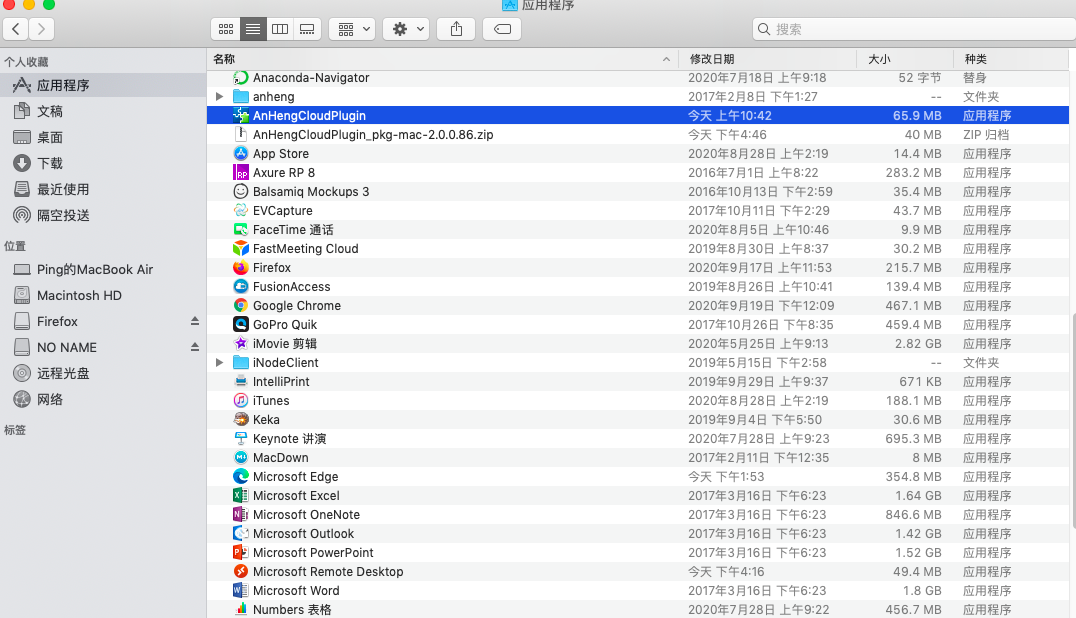
Task: Select the EVCapture icon
Action: pos(241,211)
